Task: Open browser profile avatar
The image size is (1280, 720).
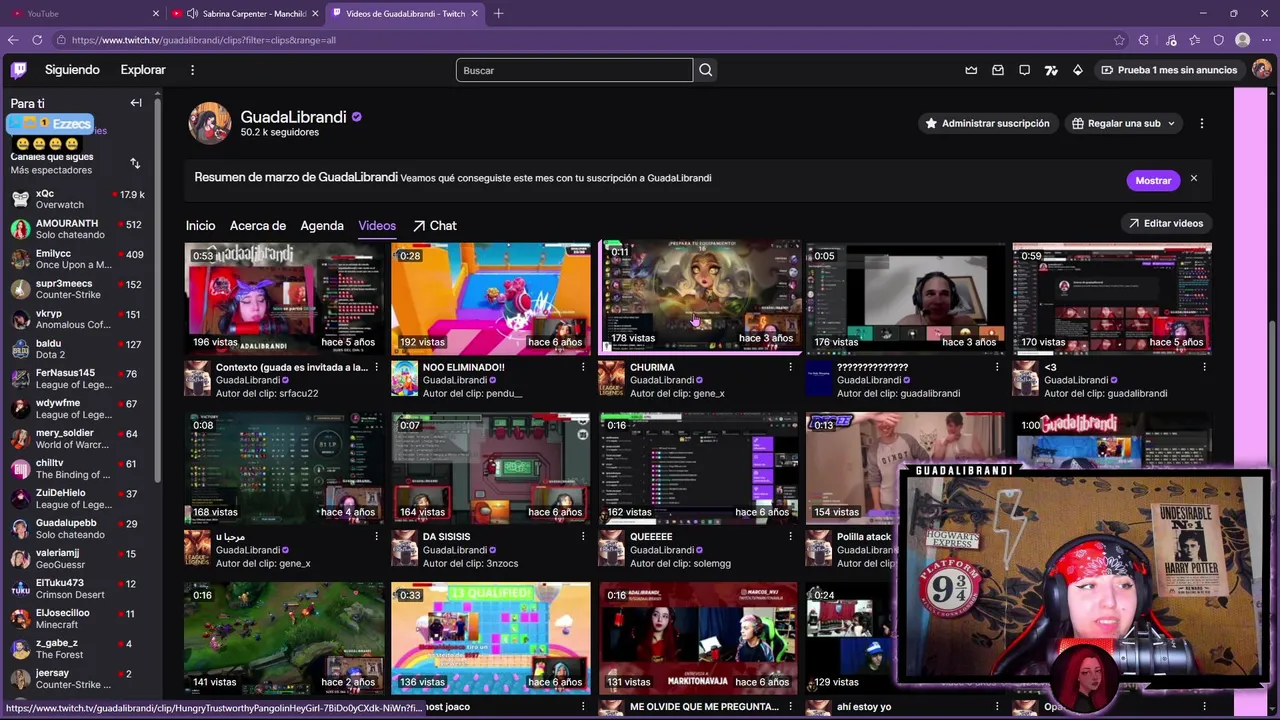Action: coord(1243,40)
